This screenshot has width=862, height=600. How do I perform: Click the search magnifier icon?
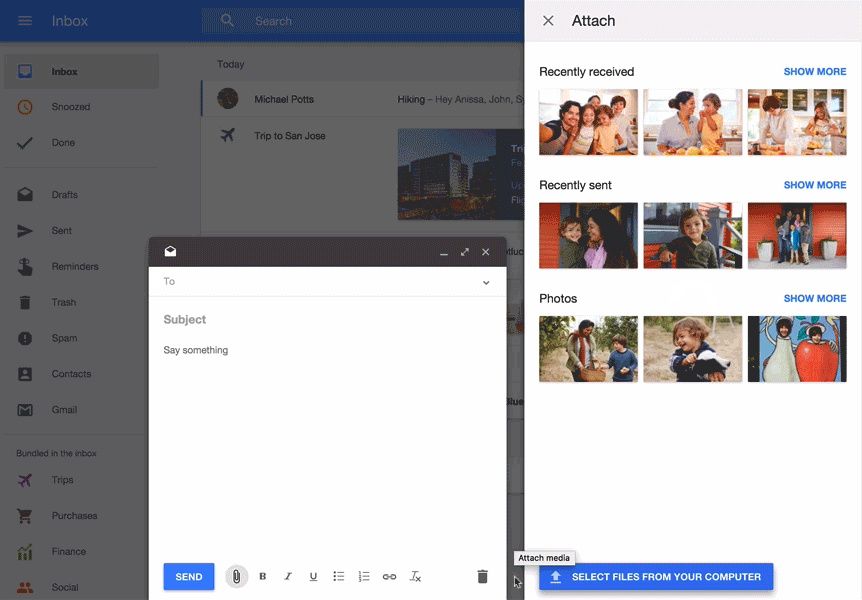pos(226,20)
